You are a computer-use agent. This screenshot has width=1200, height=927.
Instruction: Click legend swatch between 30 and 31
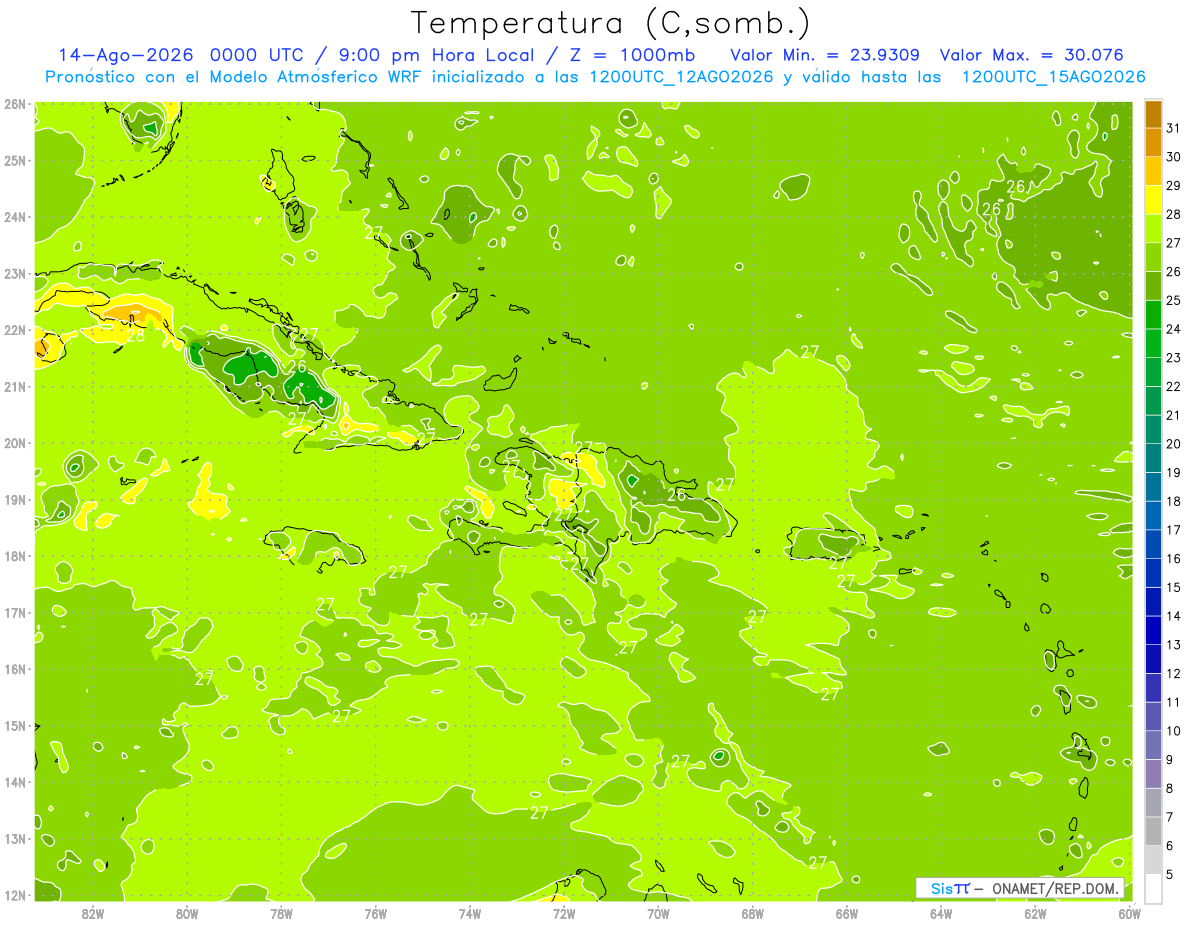click(1153, 142)
